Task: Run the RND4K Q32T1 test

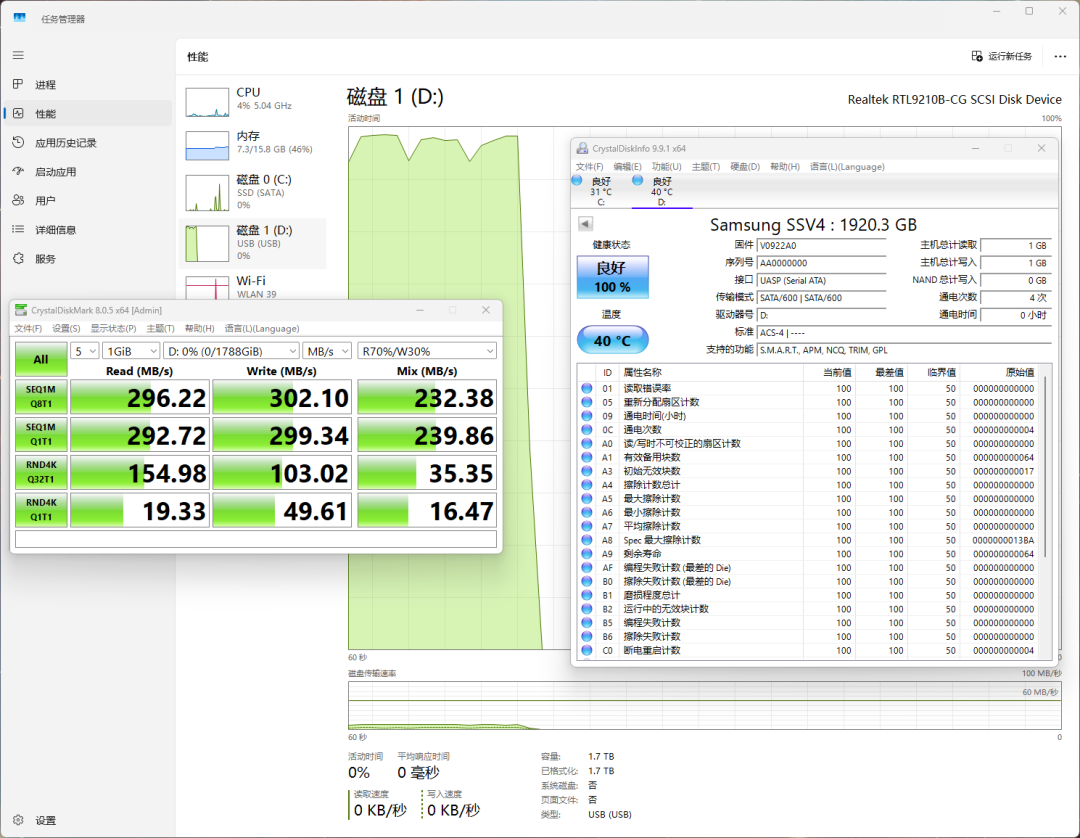Action: pyautogui.click(x=41, y=472)
